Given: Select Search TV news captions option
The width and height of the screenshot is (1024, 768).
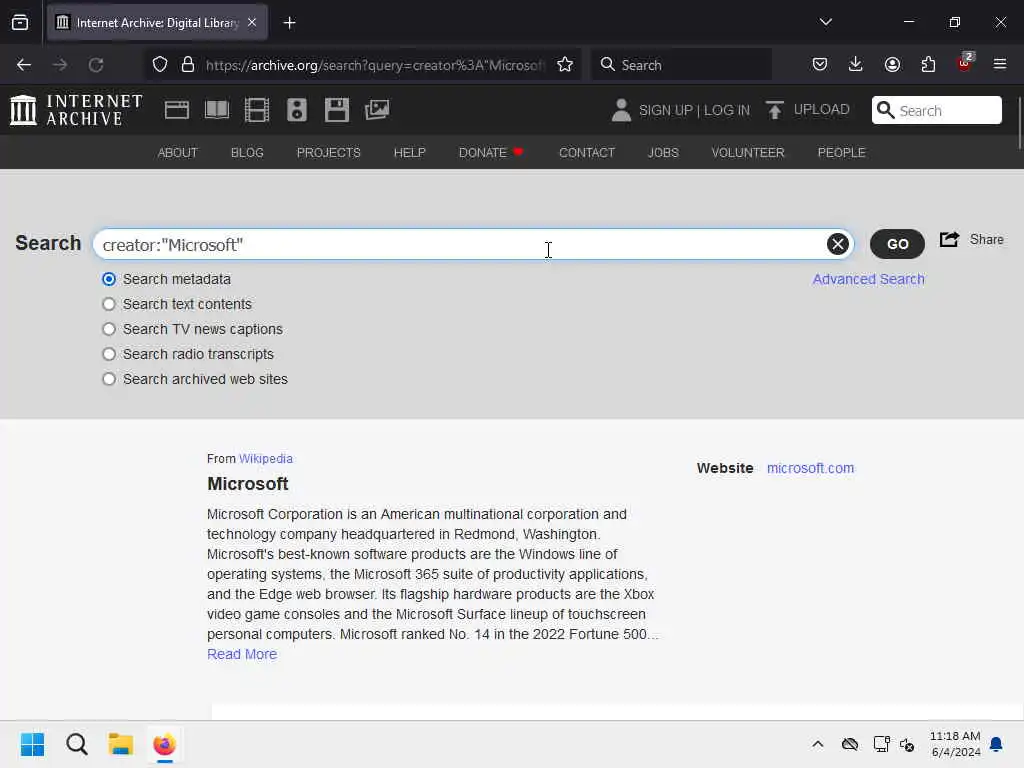Looking at the screenshot, I should coord(109,329).
